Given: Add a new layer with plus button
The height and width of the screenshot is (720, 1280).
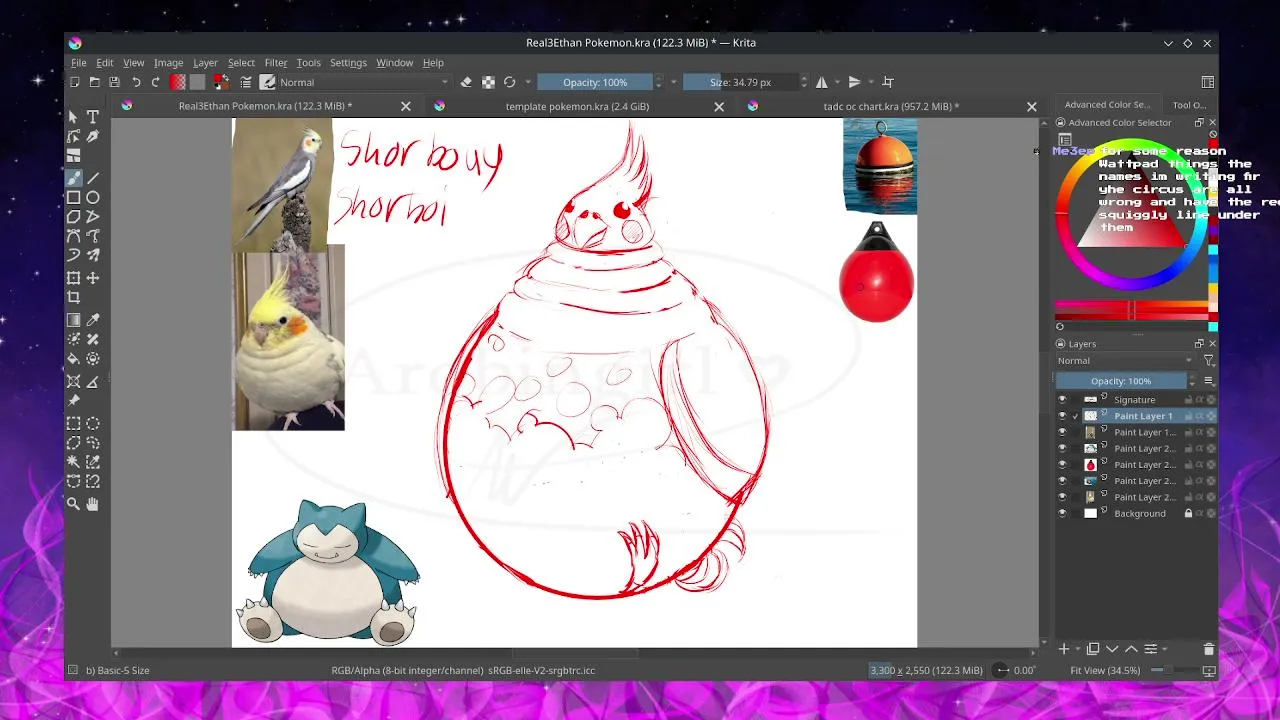Looking at the screenshot, I should coord(1064,649).
